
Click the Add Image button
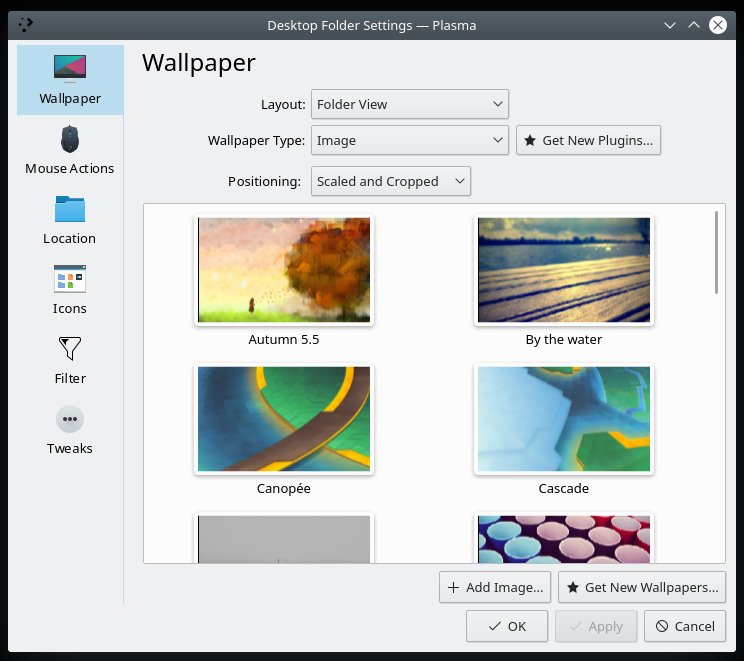496,587
